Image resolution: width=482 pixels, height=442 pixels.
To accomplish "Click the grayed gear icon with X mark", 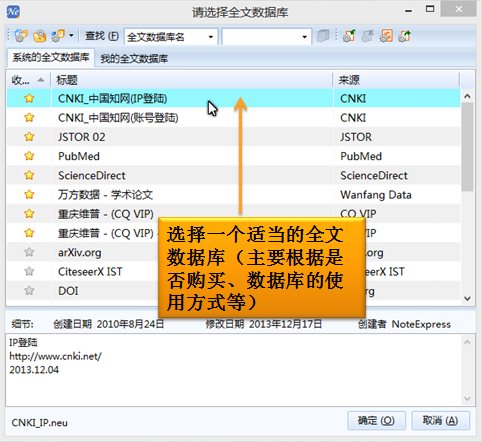I will [367, 36].
